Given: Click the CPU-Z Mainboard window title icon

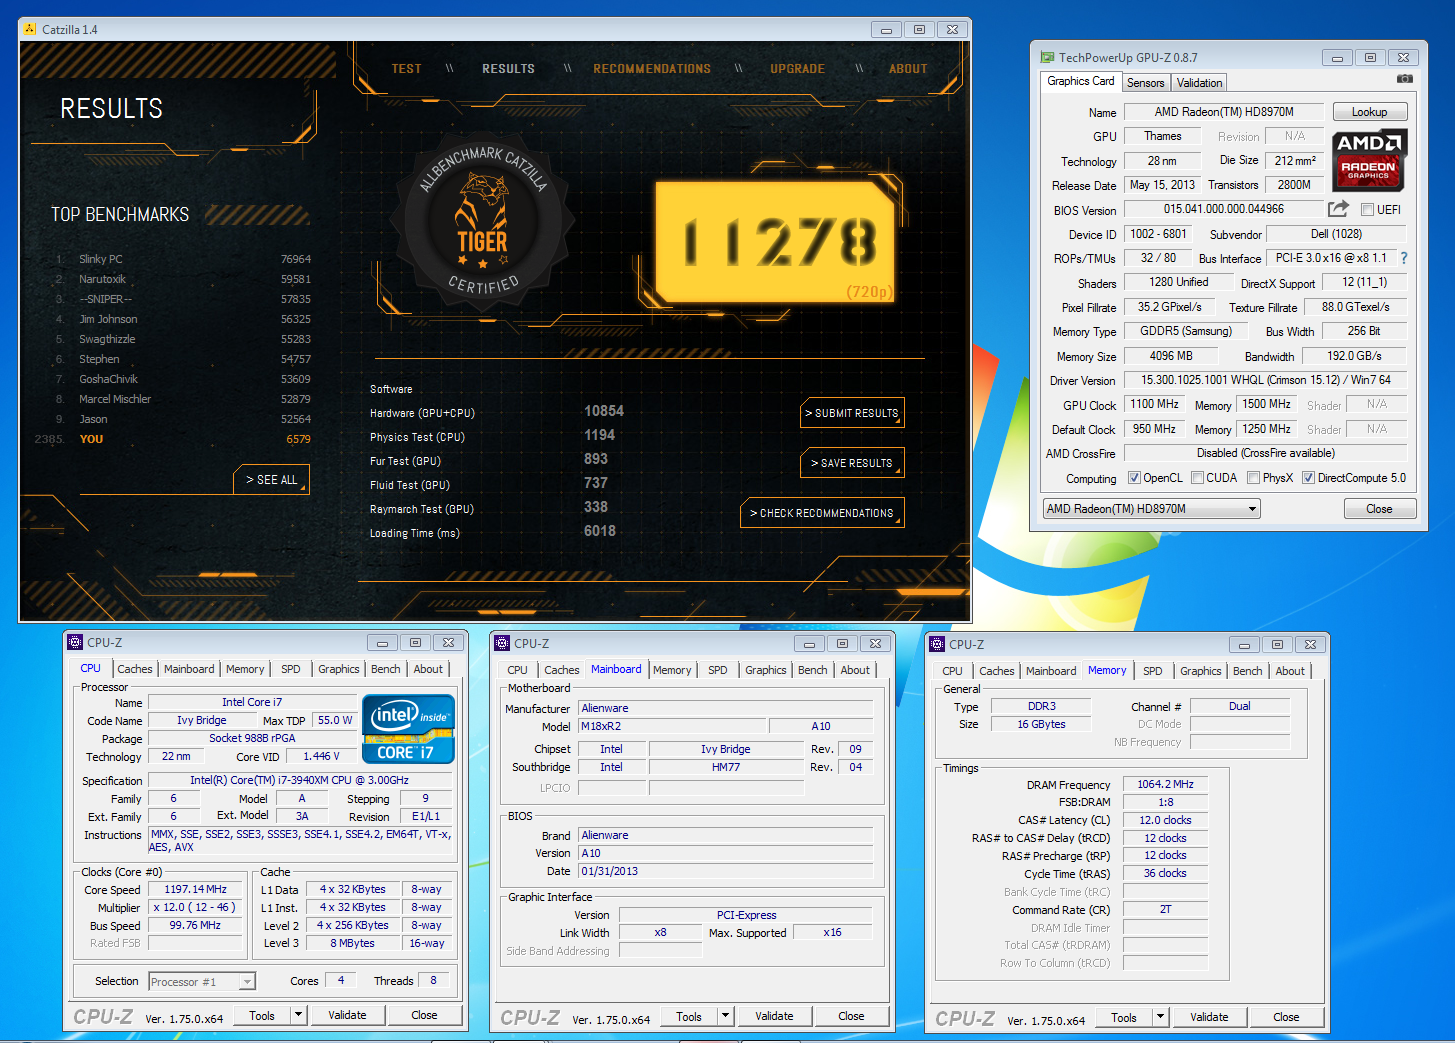Looking at the screenshot, I should (x=502, y=643).
